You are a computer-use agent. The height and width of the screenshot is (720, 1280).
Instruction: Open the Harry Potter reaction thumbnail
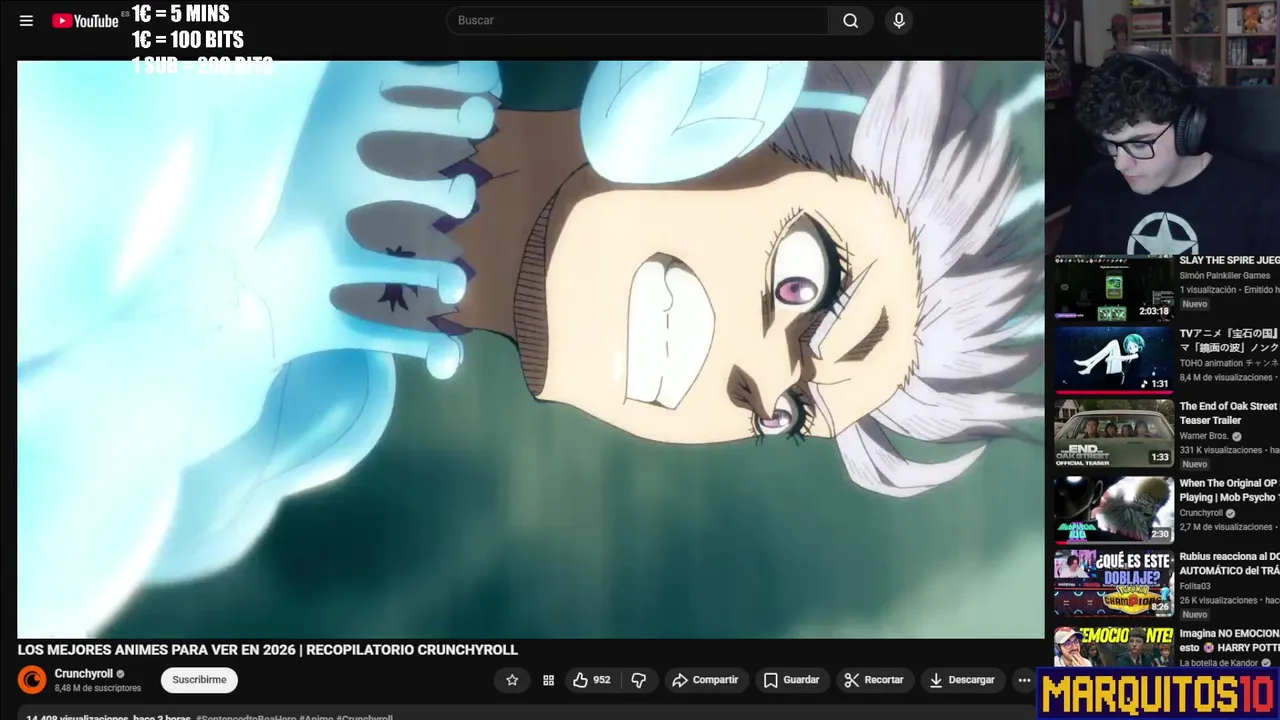pyautogui.click(x=1114, y=647)
